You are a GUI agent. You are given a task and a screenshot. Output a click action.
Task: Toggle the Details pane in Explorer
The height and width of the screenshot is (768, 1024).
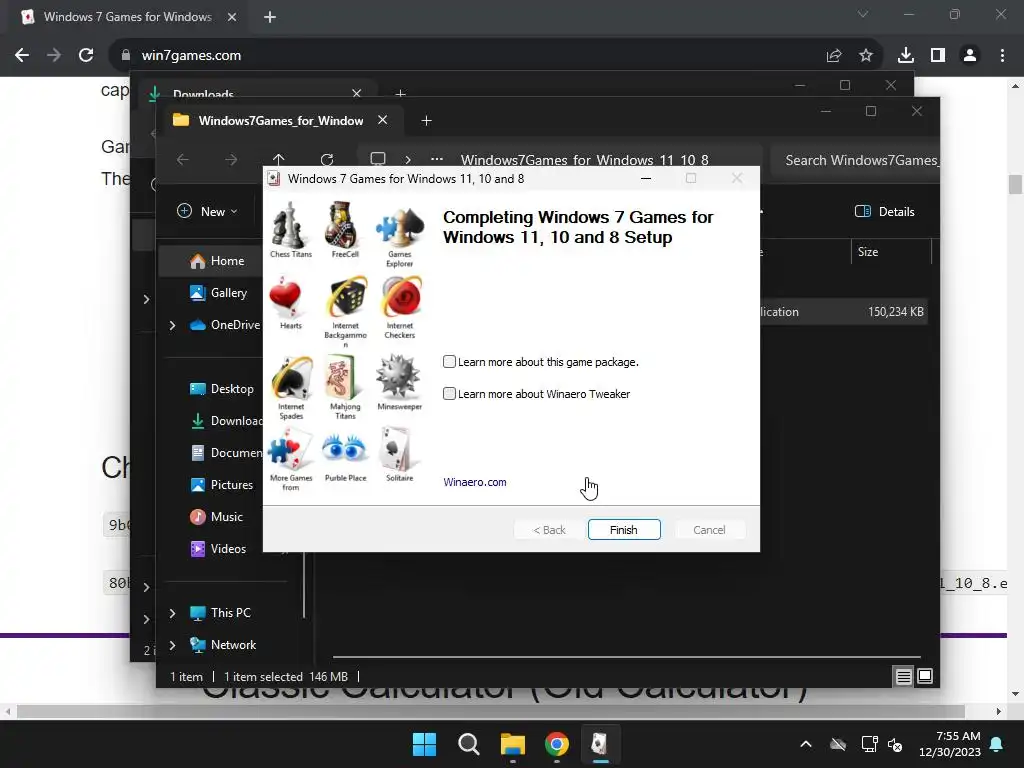[x=884, y=212]
